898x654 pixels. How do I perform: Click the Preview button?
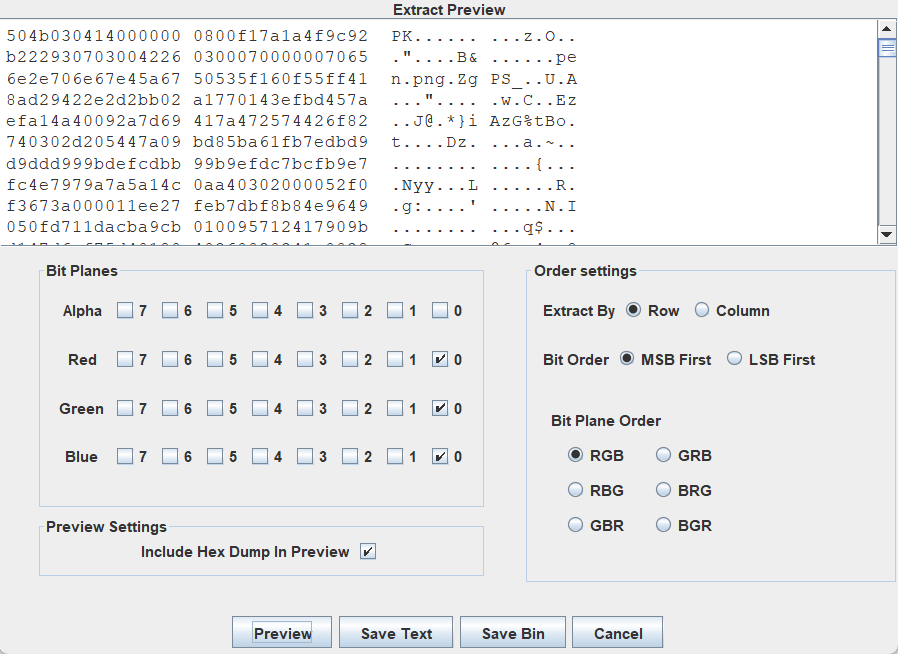282,633
